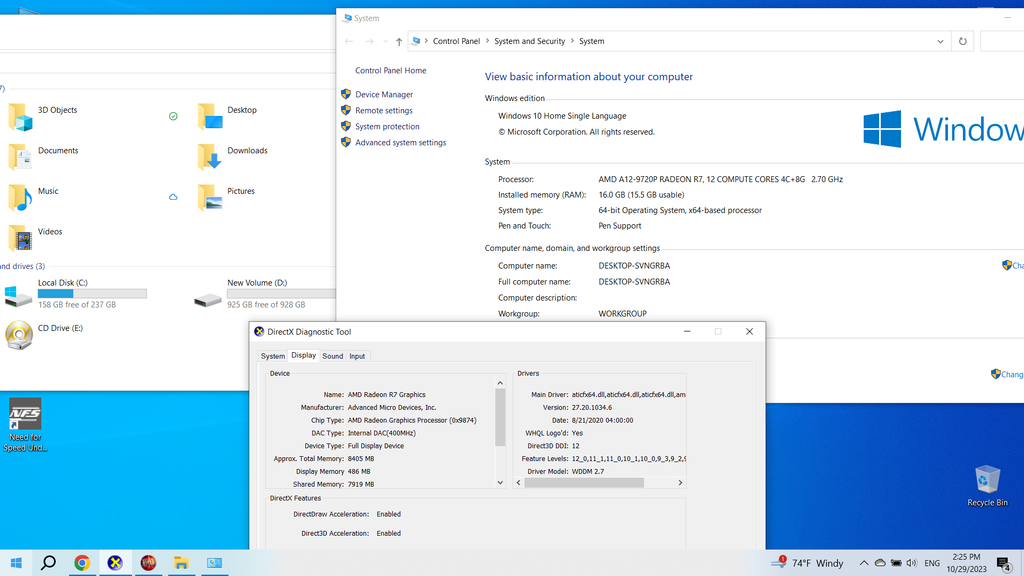Open the Music folder icon
This screenshot has height=576, width=1024.
click(20, 197)
